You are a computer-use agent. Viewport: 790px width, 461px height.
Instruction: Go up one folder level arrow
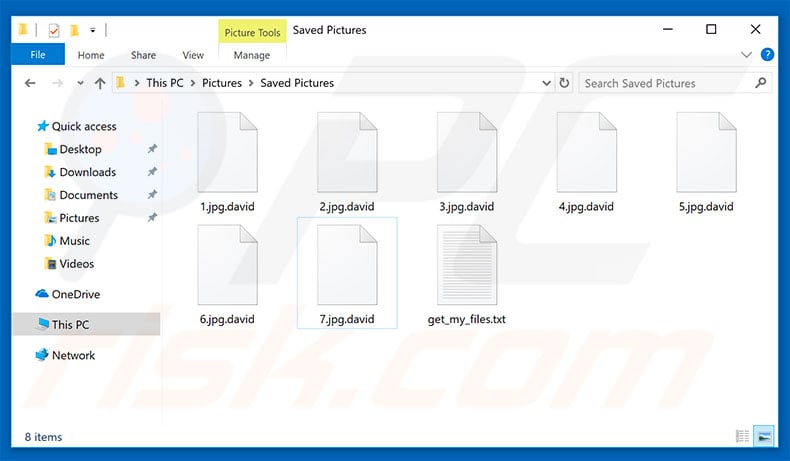point(100,83)
